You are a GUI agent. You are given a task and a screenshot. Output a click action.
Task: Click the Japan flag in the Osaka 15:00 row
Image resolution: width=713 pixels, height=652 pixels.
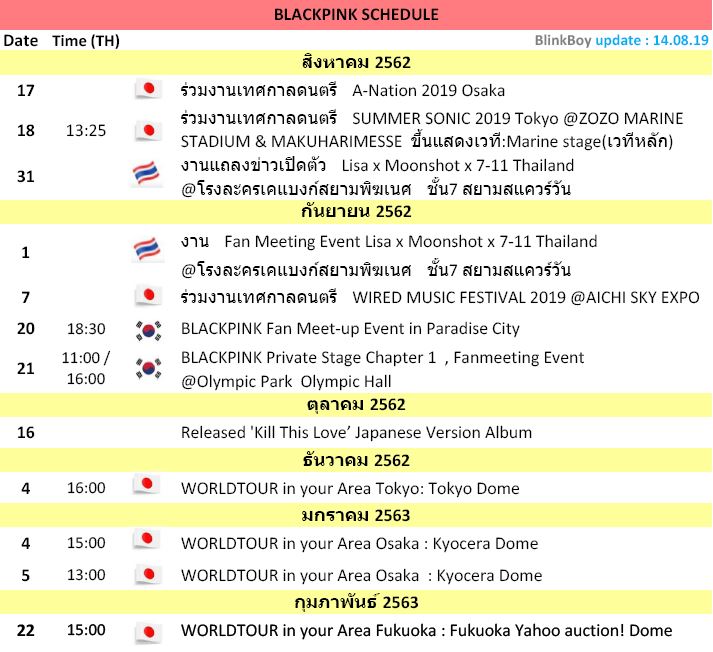[146, 540]
